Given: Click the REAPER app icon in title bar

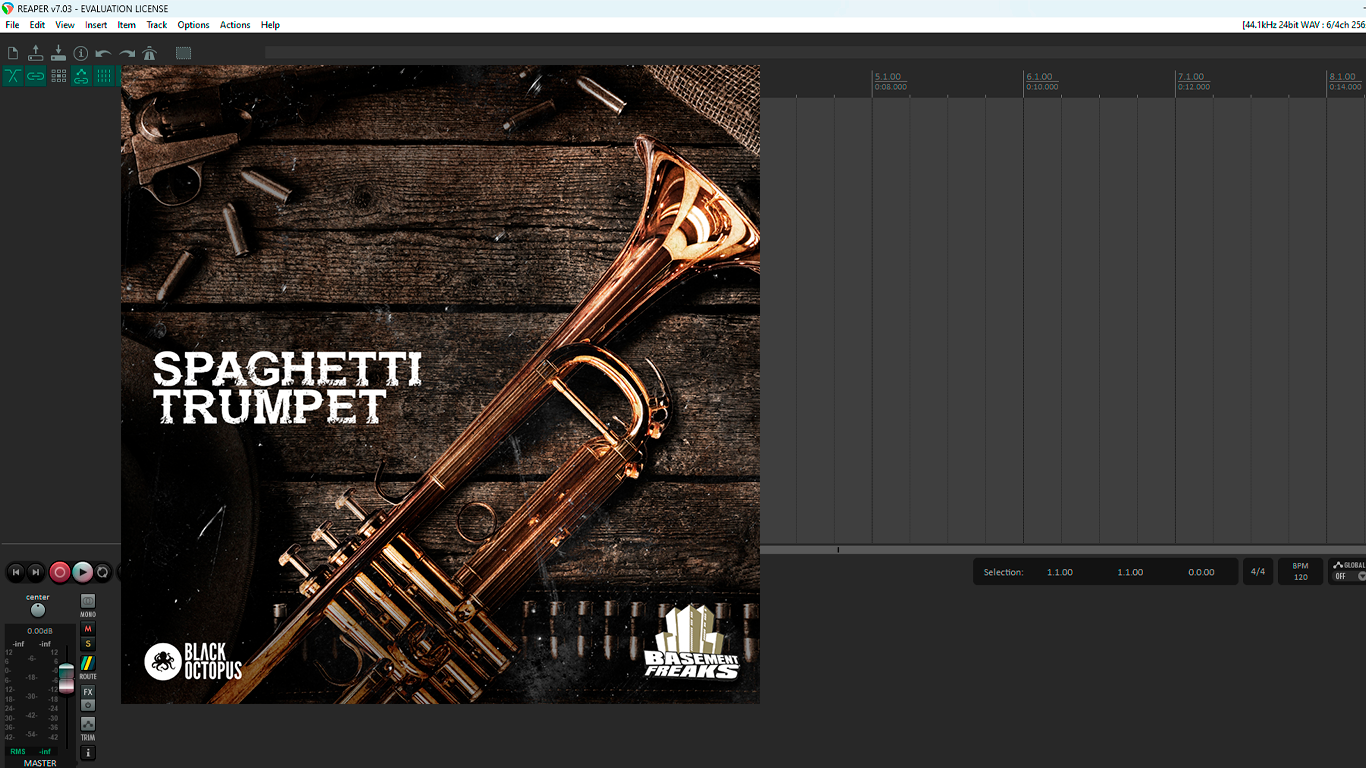Looking at the screenshot, I should click(8, 8).
